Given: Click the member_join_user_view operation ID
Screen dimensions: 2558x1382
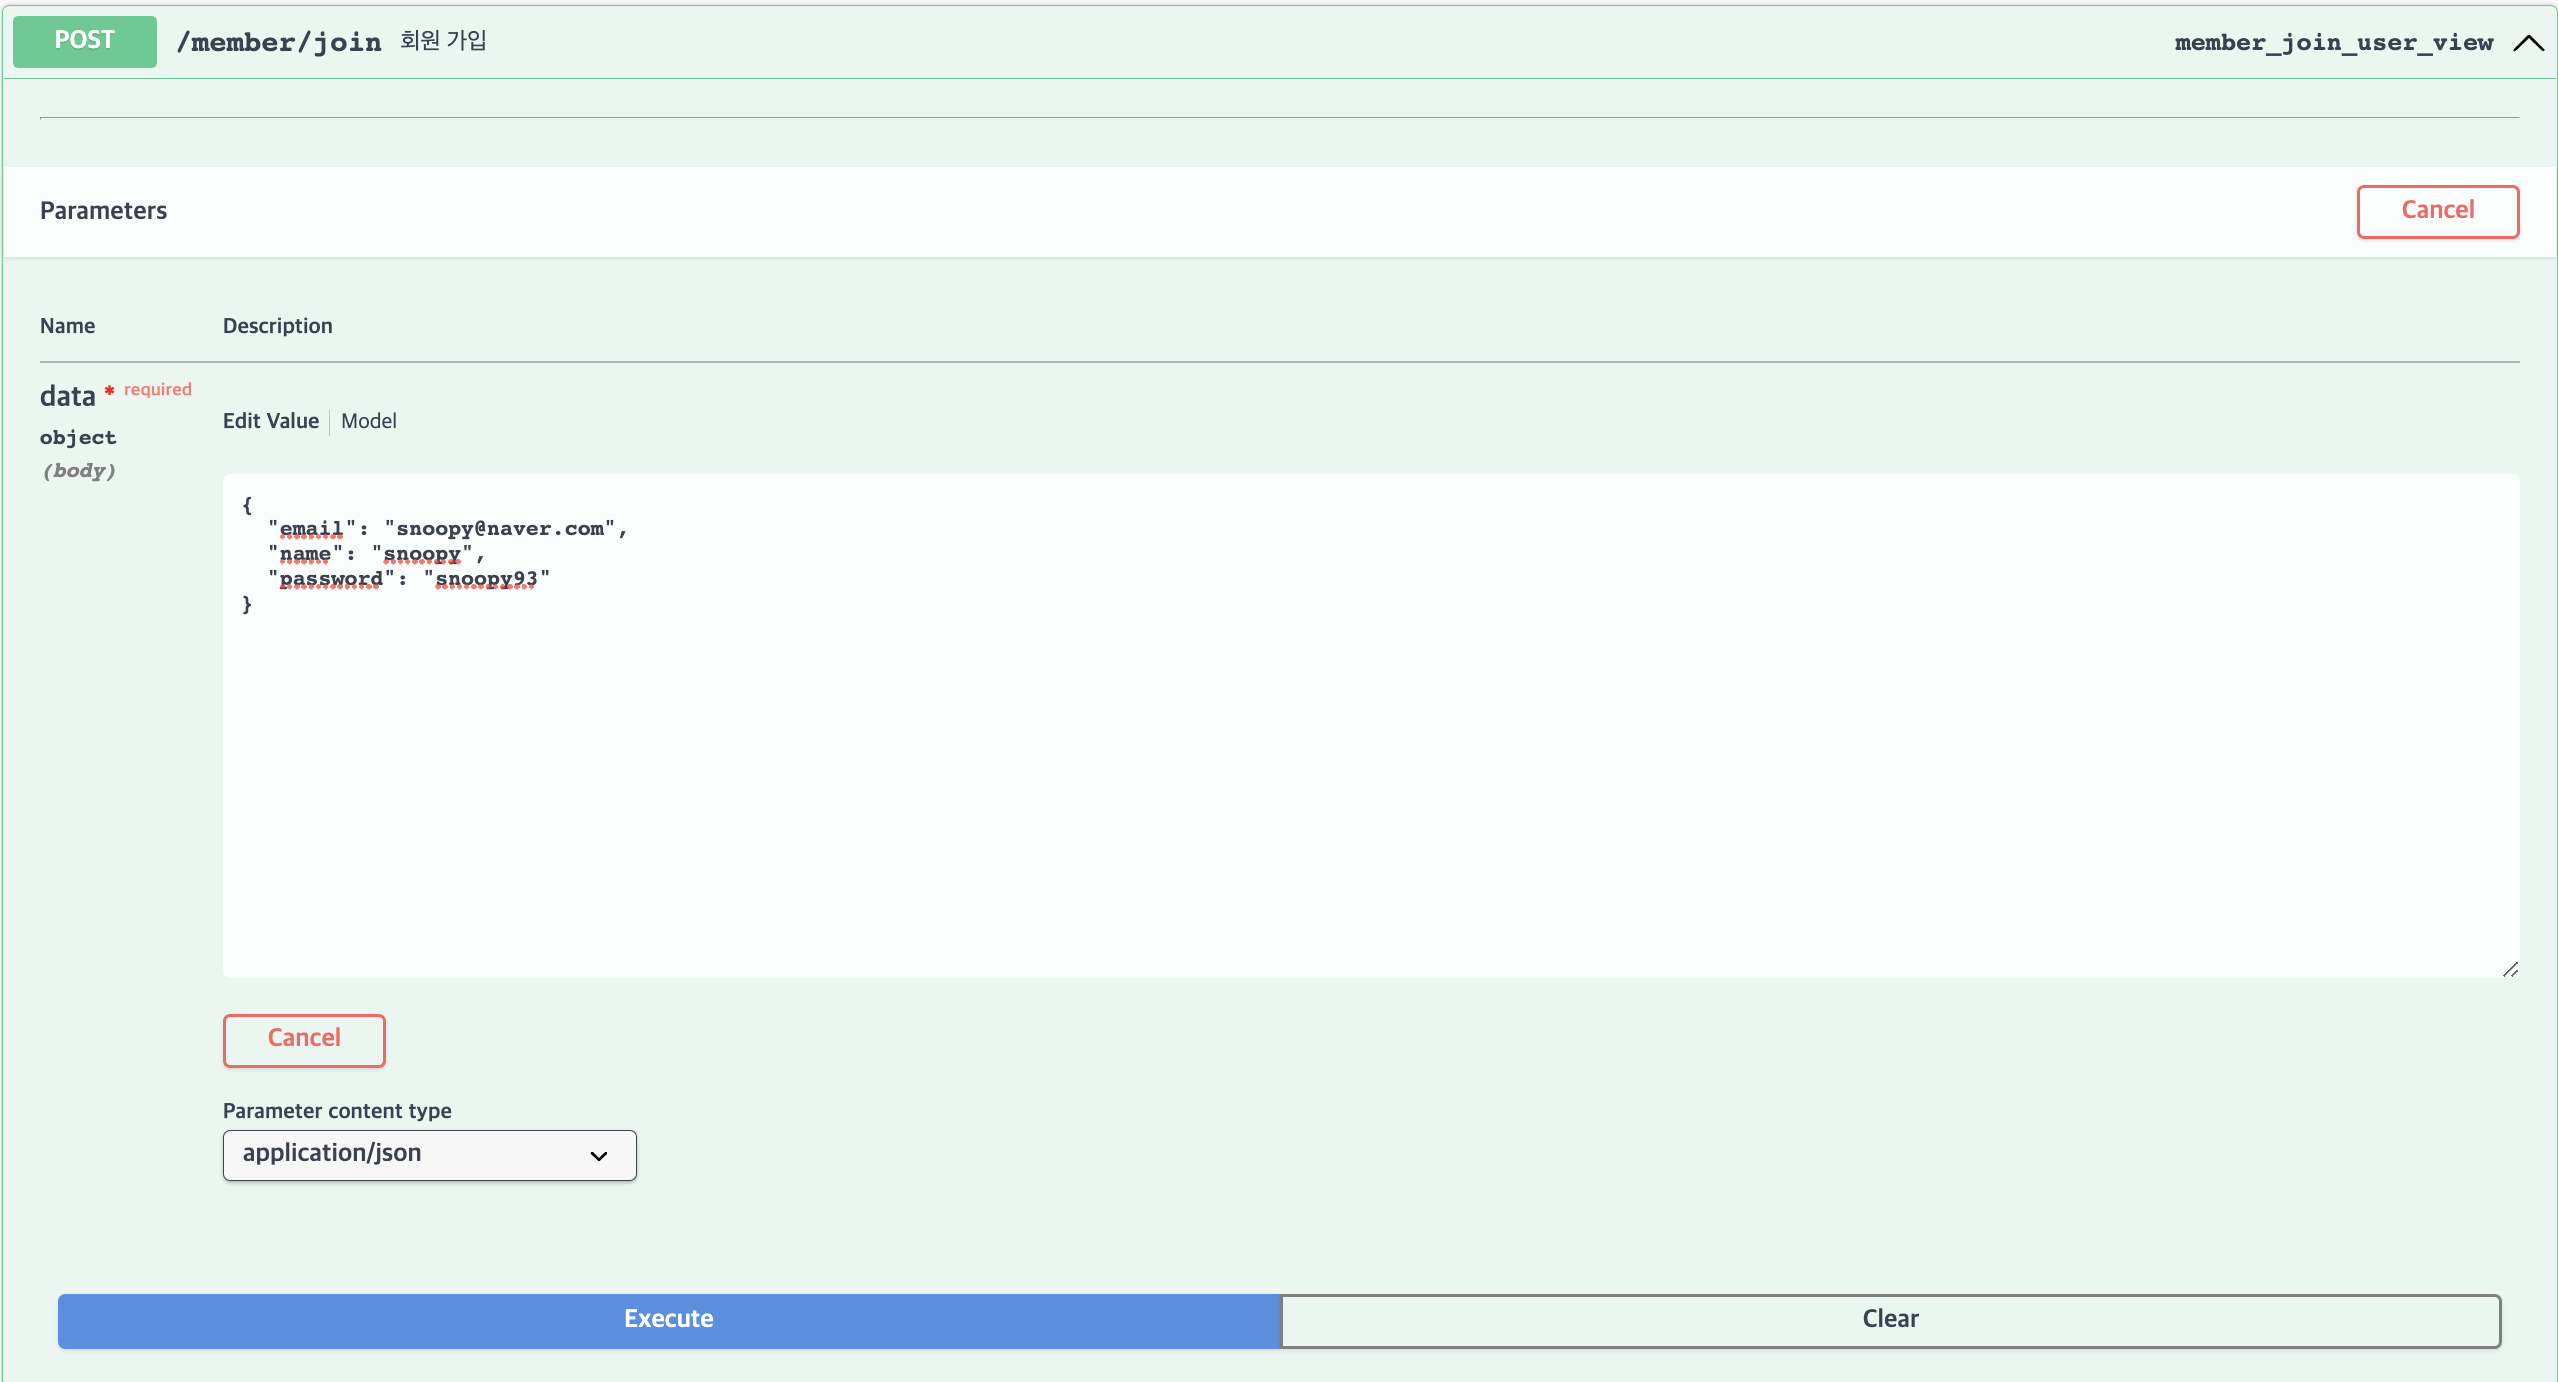Looking at the screenshot, I should [x=2333, y=43].
